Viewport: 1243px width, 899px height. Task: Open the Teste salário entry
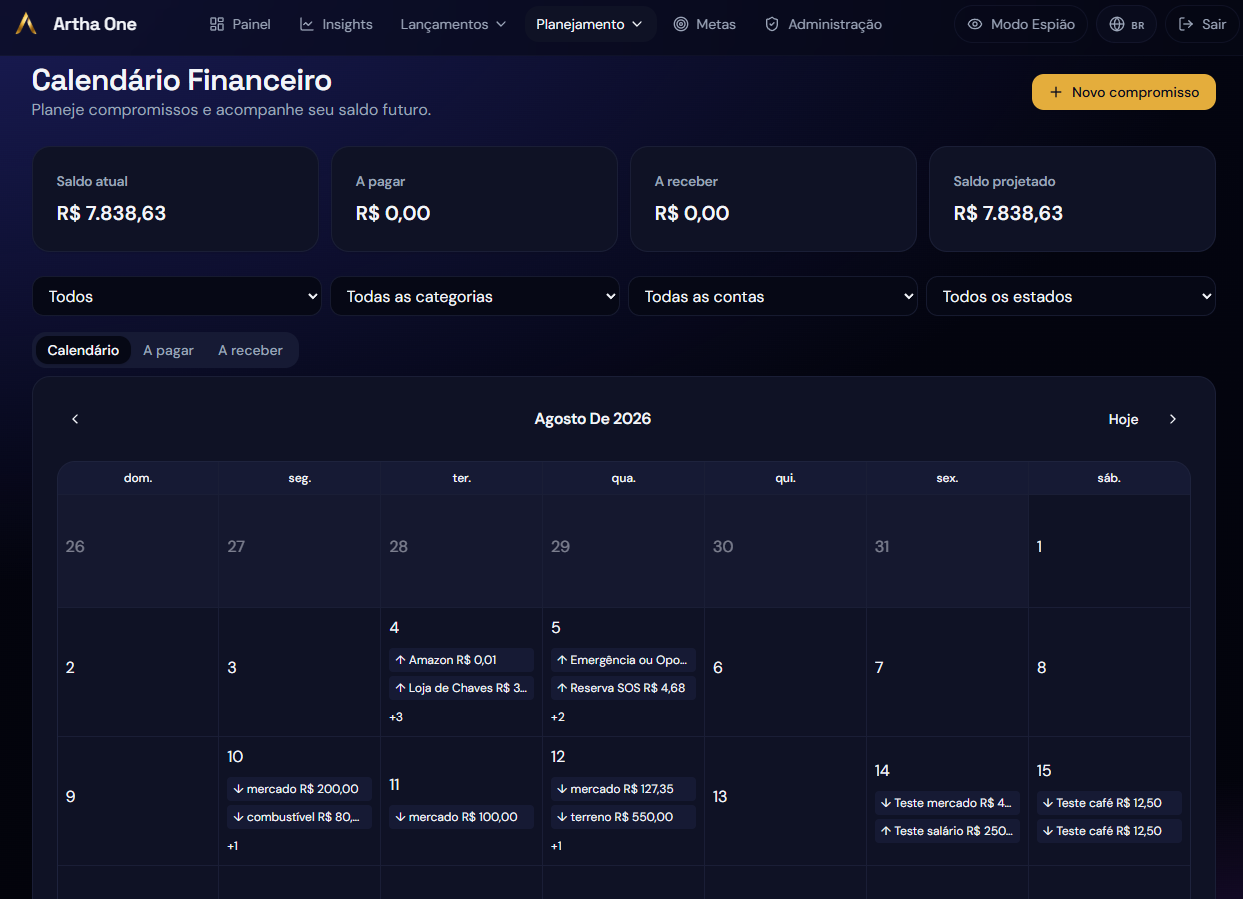947,831
